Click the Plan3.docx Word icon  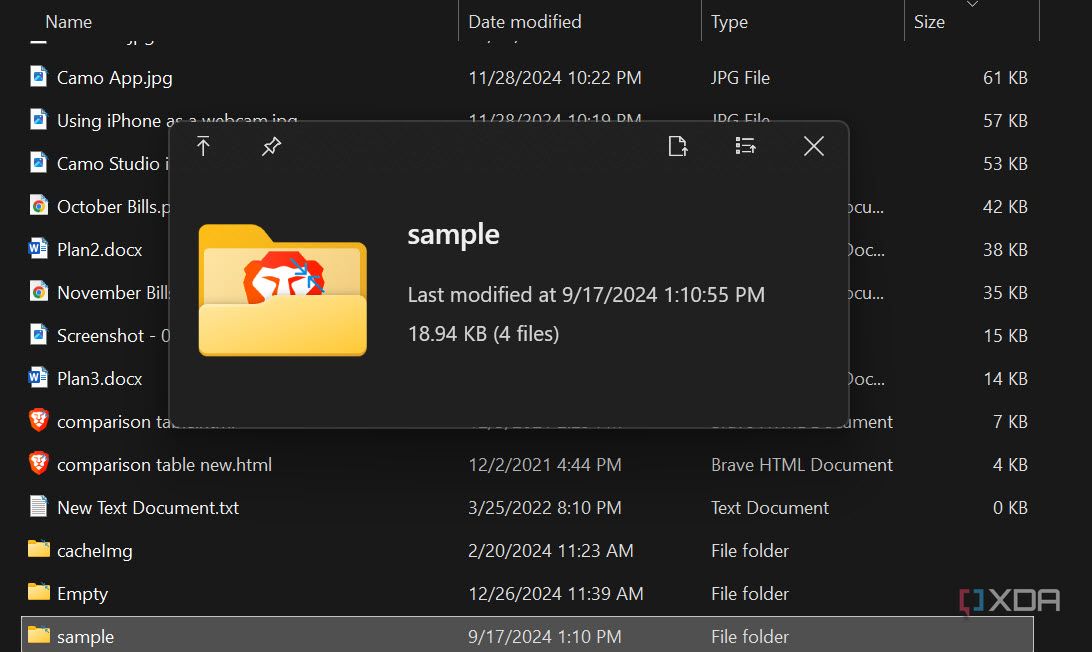[38, 378]
